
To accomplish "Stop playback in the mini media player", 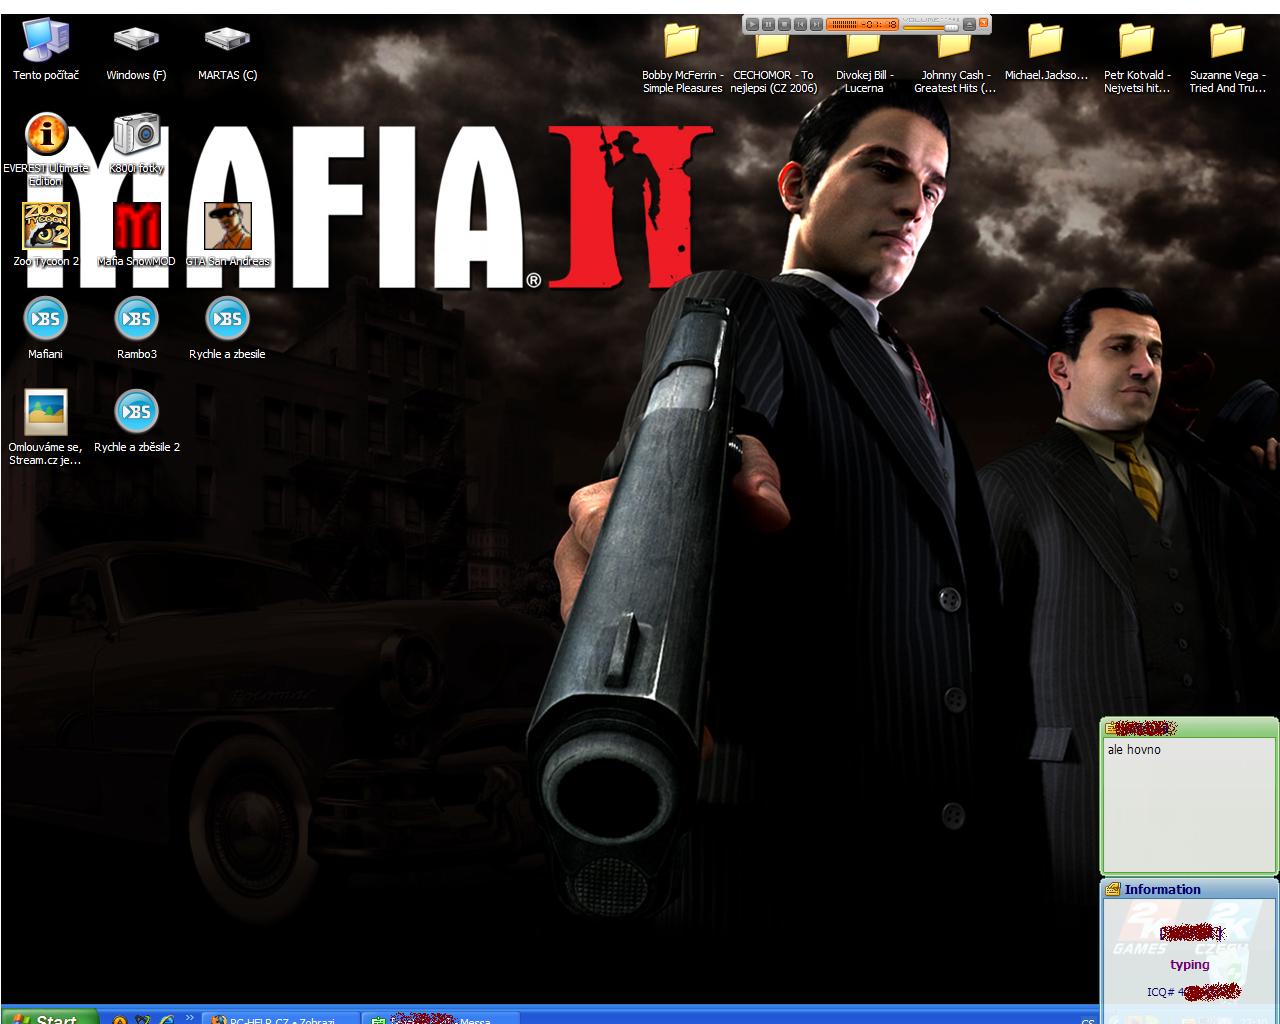I will (784, 24).
